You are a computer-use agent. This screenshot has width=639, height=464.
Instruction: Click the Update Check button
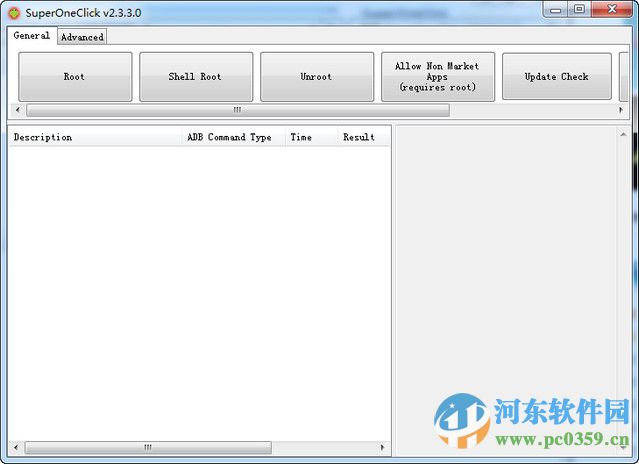[x=557, y=77]
